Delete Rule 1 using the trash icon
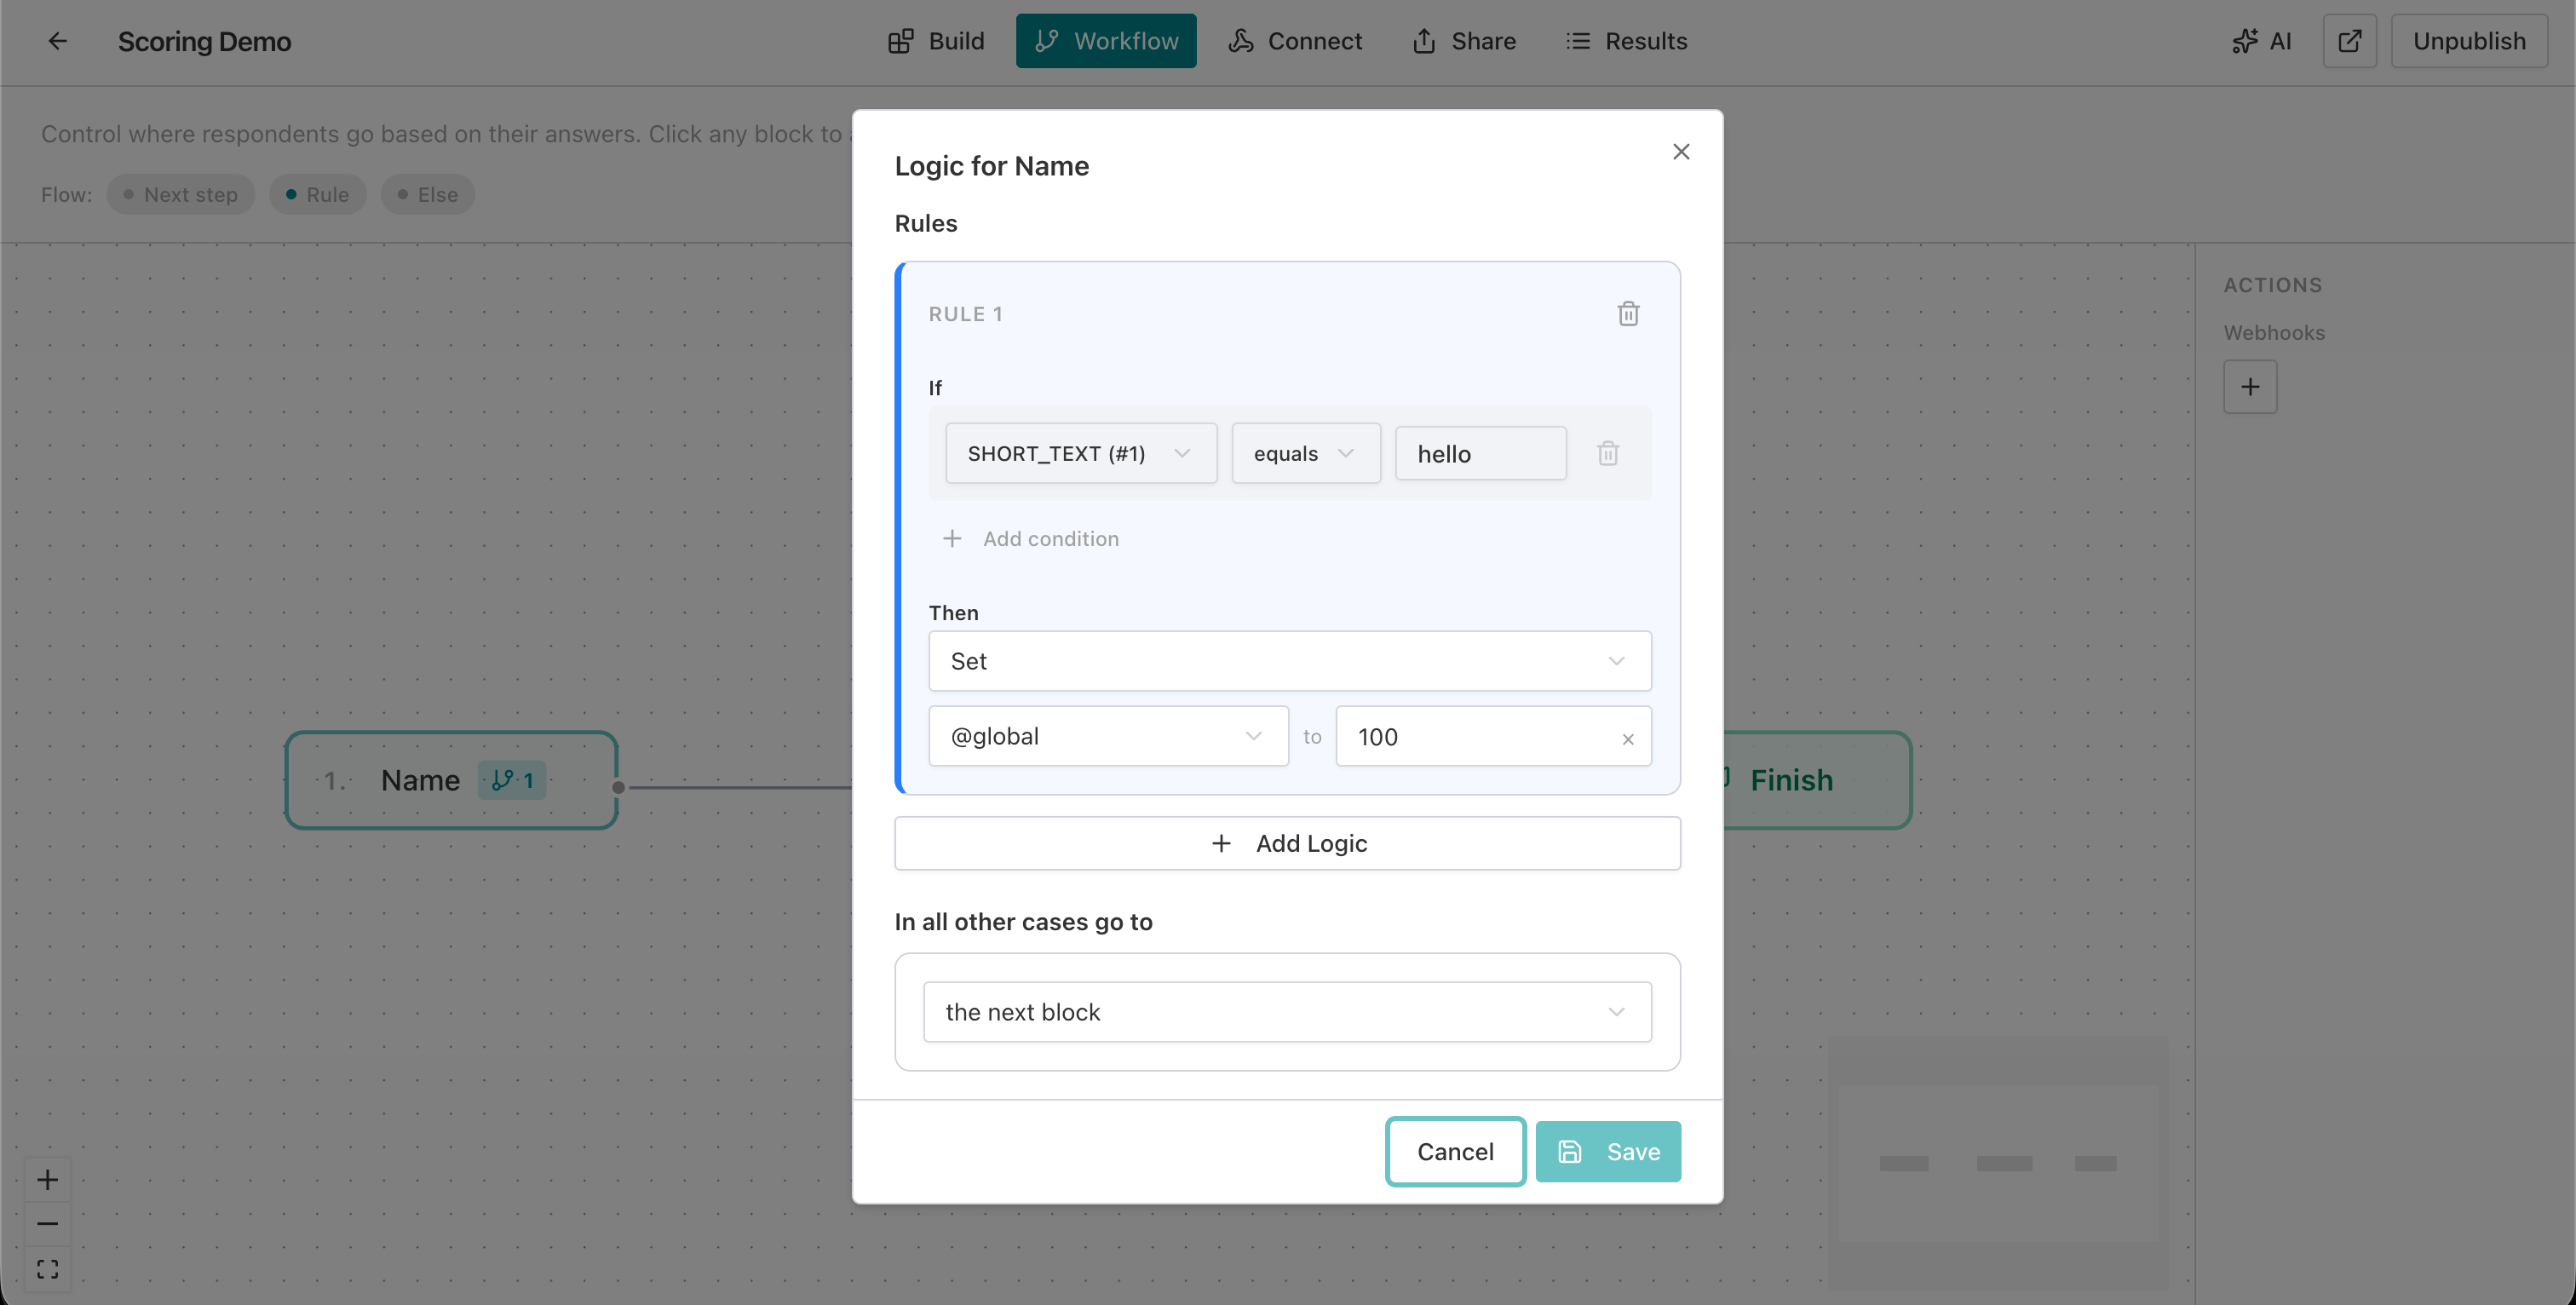Viewport: 2576px width, 1305px height. 1628,313
